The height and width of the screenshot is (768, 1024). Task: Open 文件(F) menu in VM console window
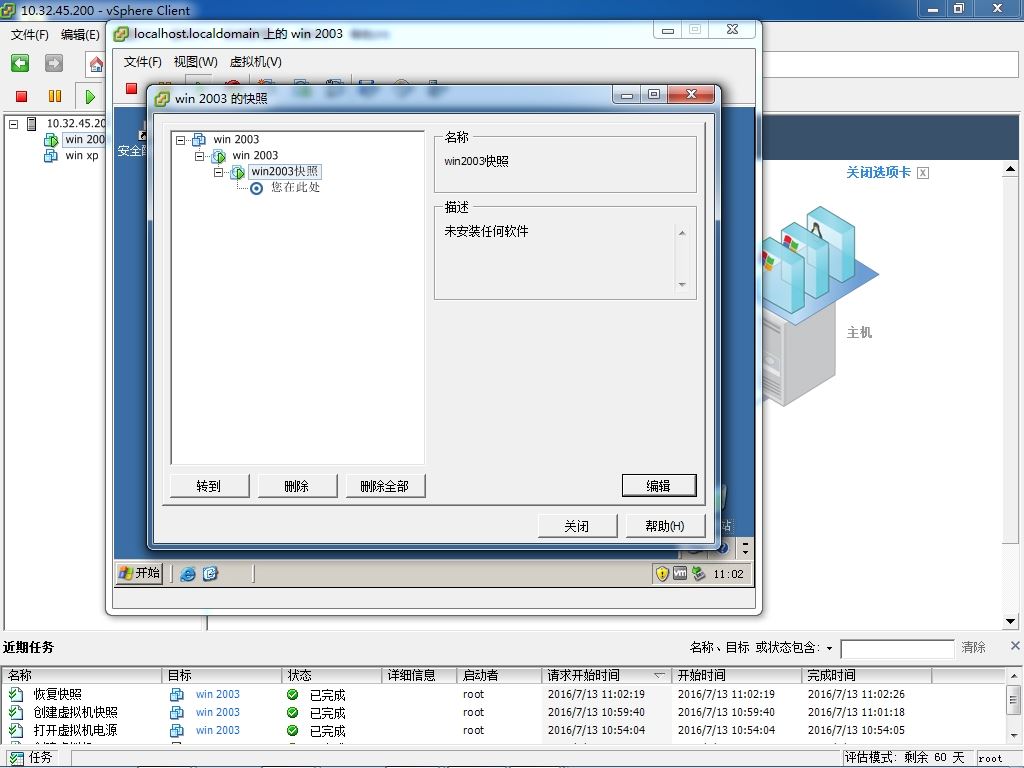pos(142,62)
